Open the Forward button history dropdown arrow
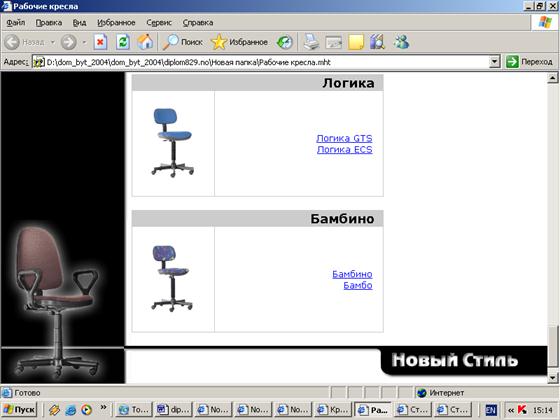The height and width of the screenshot is (420, 560). tap(84, 42)
